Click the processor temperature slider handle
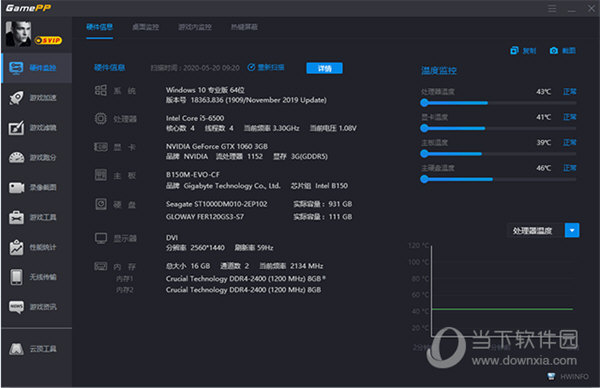The width and height of the screenshot is (600, 388). tap(424, 103)
